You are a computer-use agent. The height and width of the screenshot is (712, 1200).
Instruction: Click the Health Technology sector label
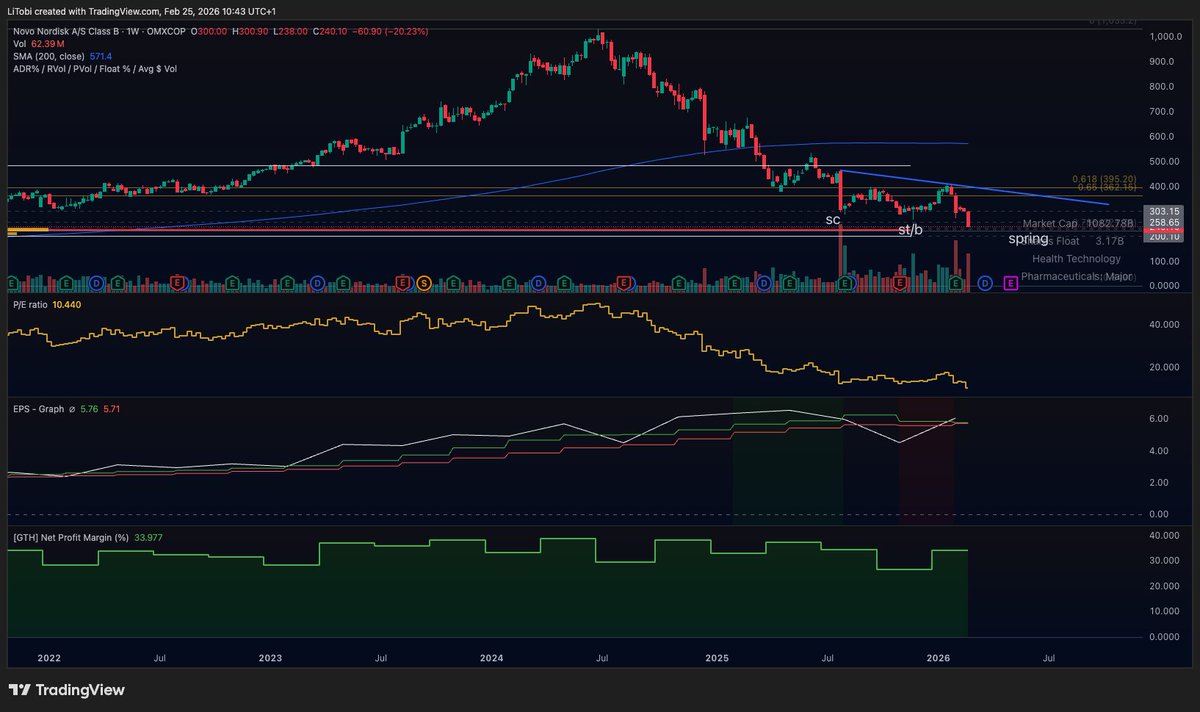[1077, 259]
